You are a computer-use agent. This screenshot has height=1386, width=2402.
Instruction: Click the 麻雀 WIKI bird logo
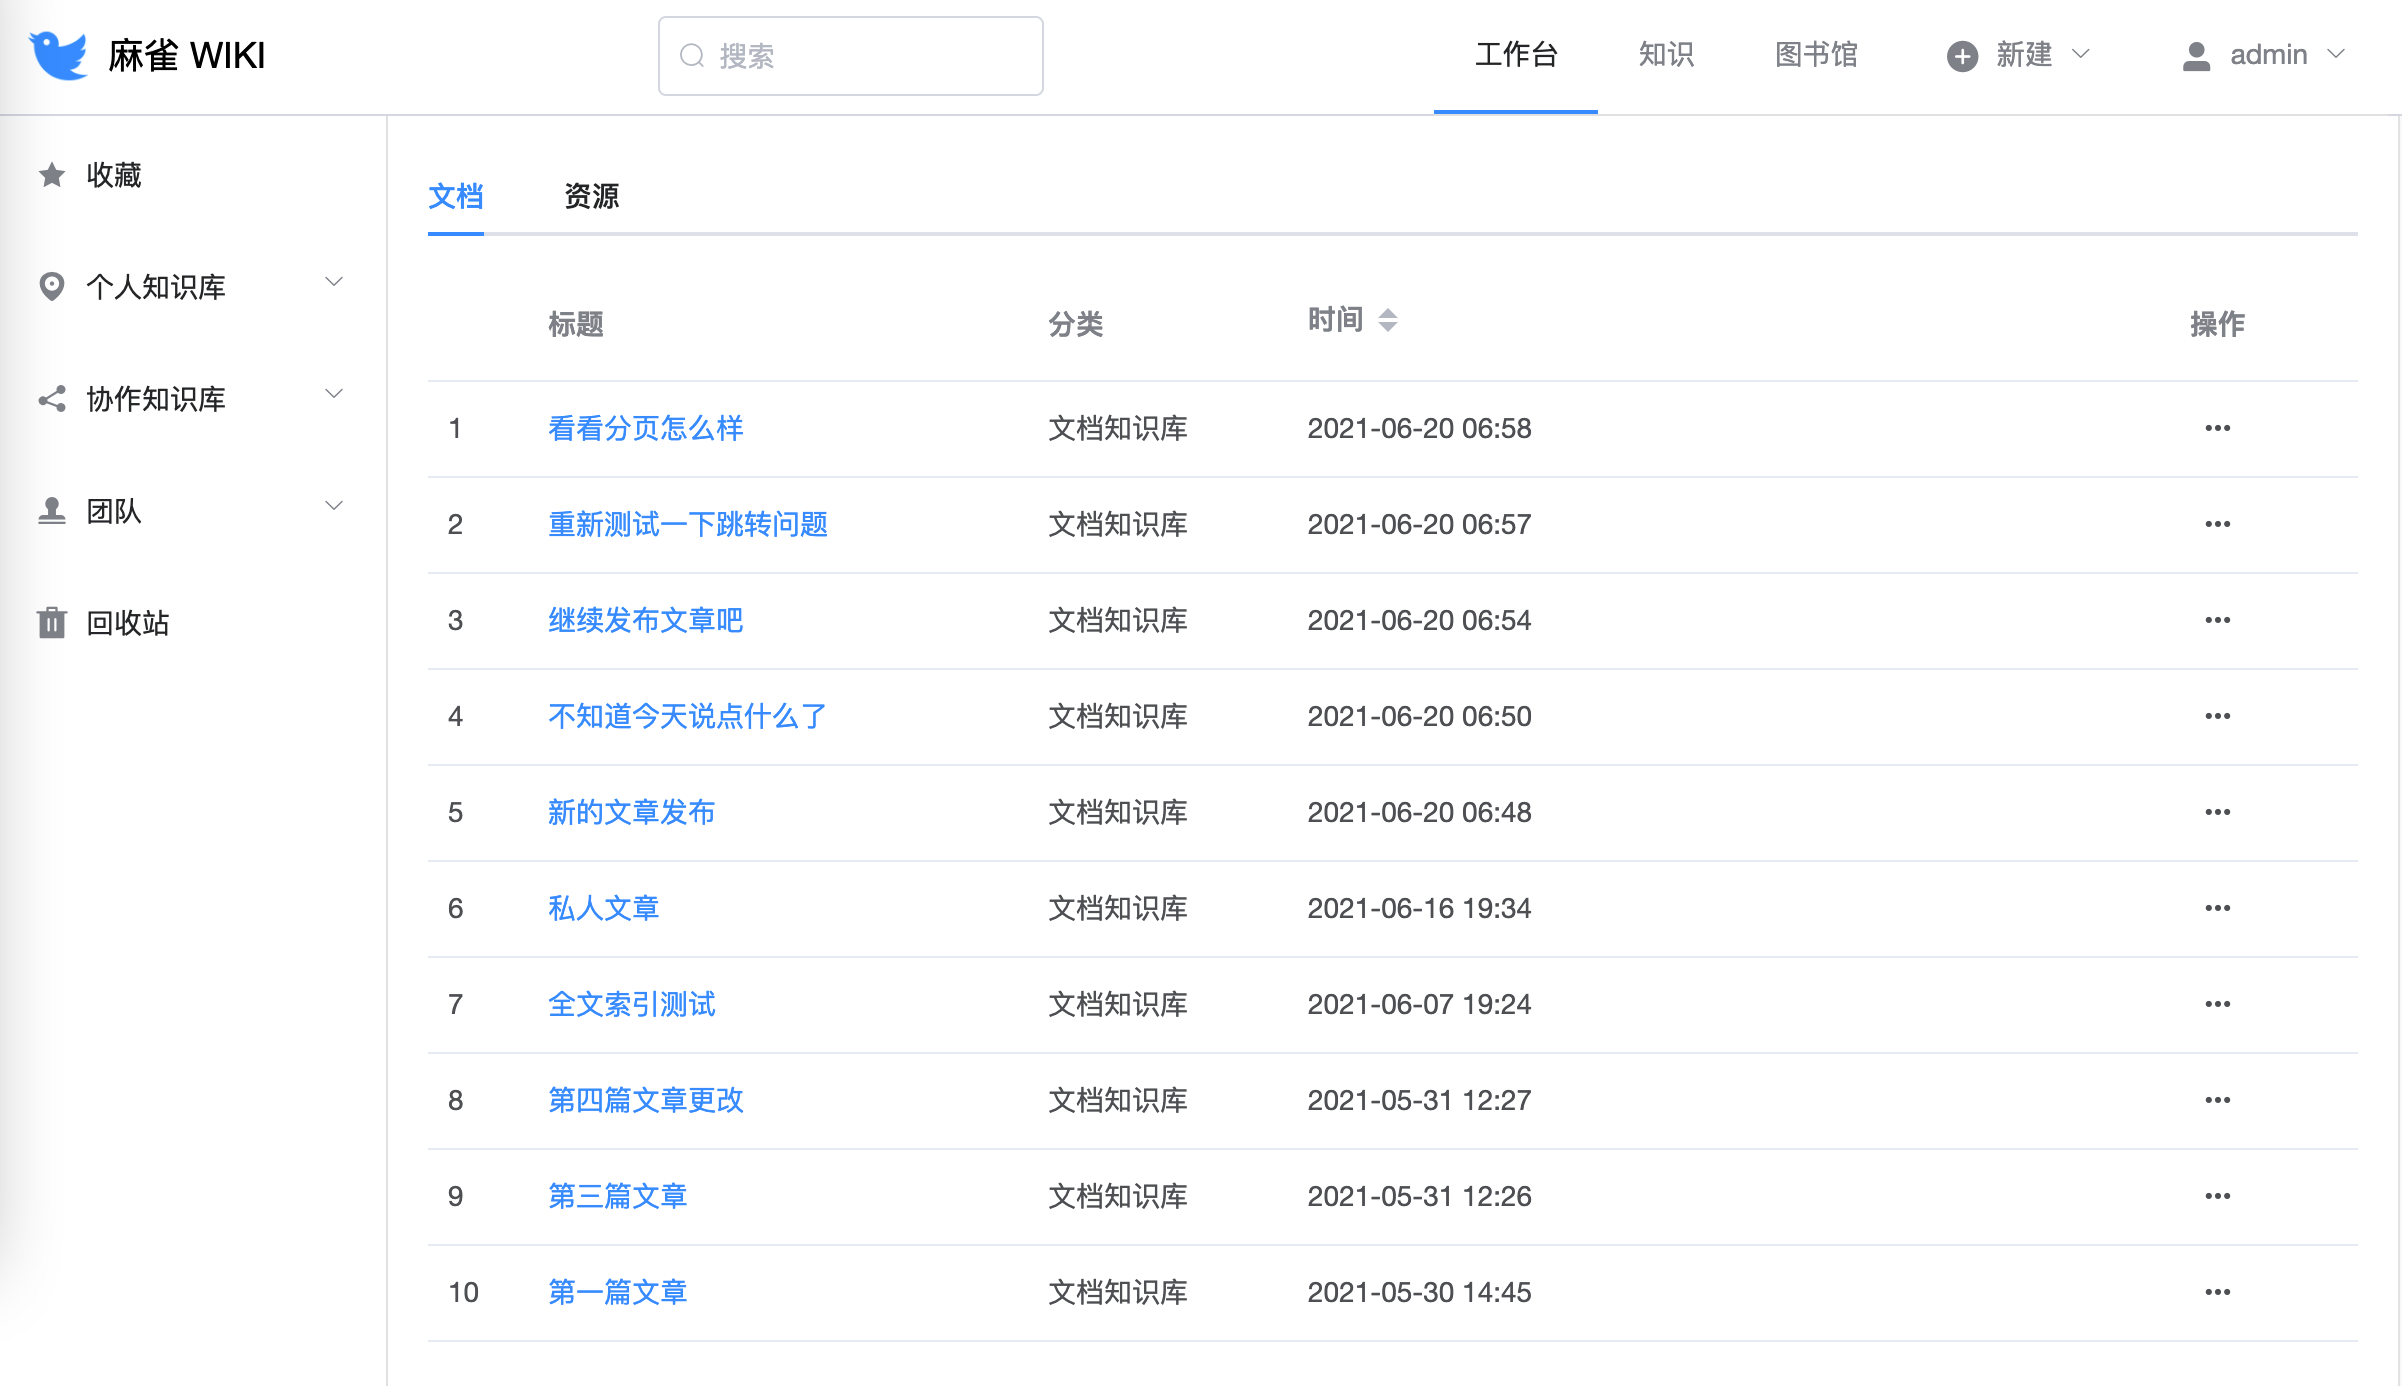coord(58,55)
